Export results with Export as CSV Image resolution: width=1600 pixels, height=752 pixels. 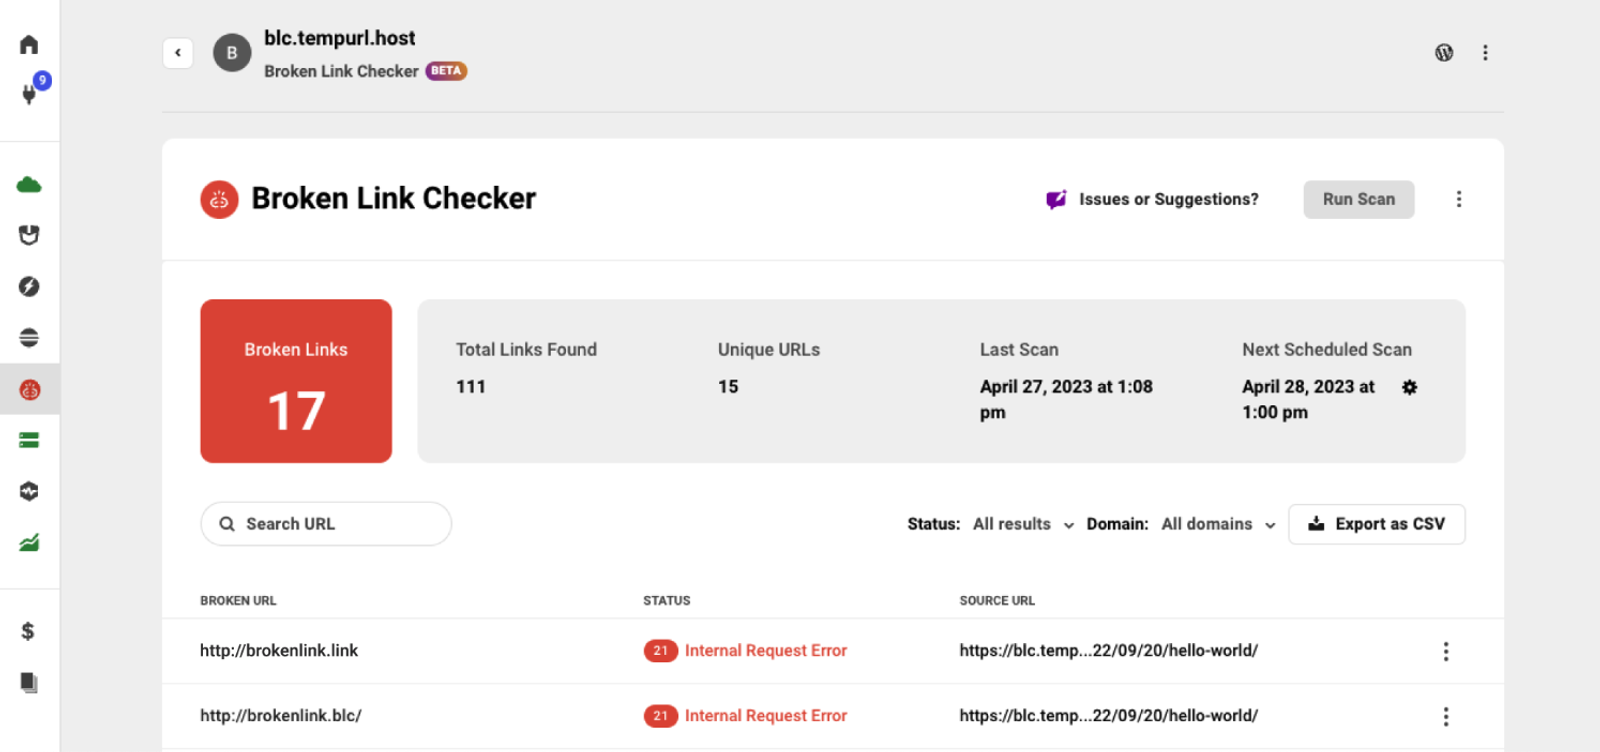click(x=1377, y=524)
